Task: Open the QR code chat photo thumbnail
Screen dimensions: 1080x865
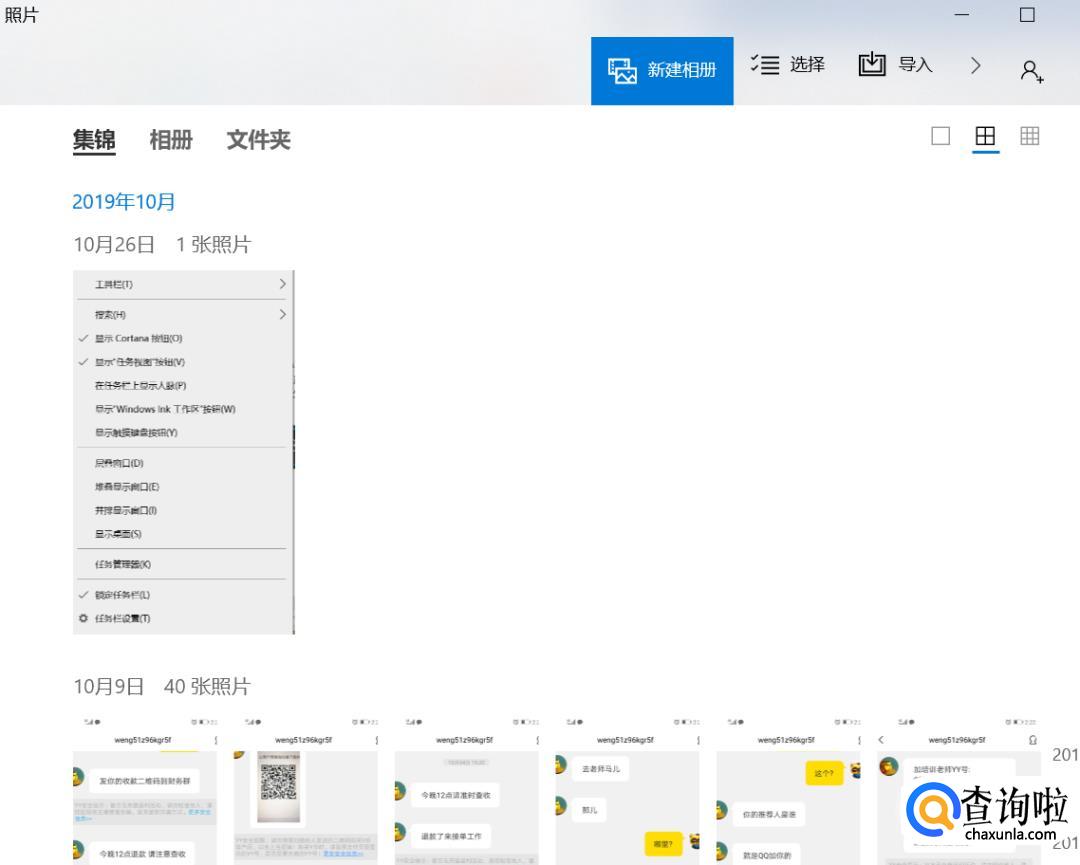Action: pyautogui.click(x=306, y=790)
